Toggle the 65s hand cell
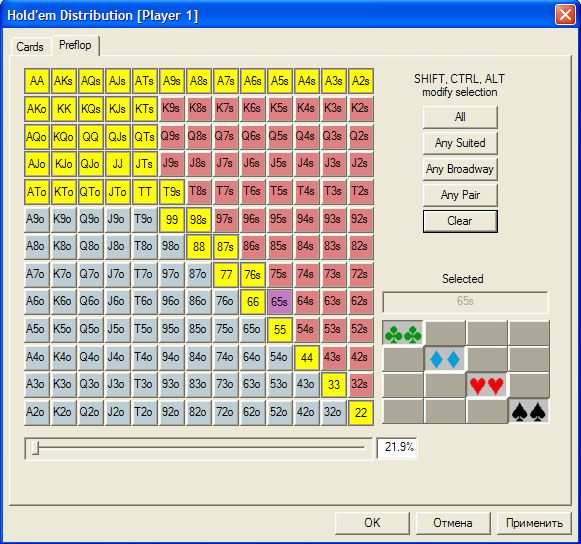Viewport: 581px width, 544px height. coord(279,302)
